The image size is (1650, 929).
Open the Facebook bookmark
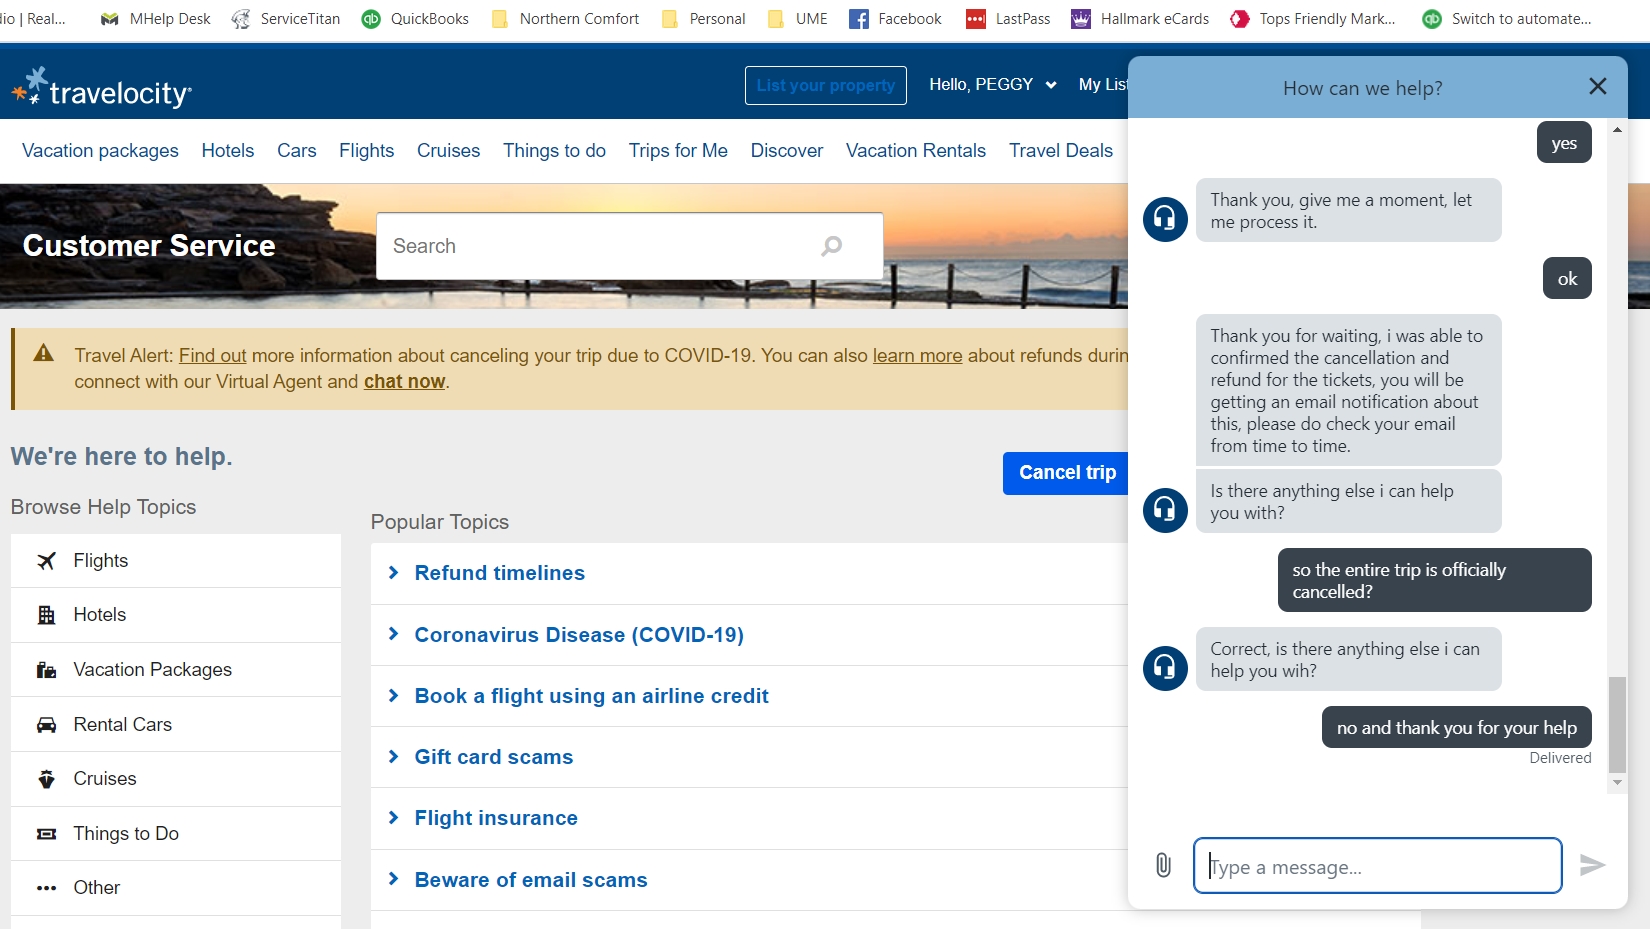tap(895, 19)
